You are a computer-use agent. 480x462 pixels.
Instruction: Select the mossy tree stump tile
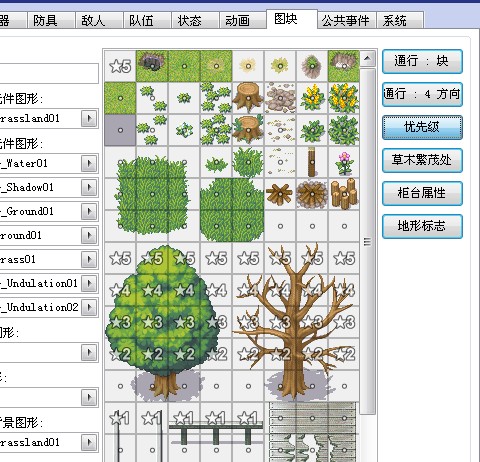(x=248, y=130)
